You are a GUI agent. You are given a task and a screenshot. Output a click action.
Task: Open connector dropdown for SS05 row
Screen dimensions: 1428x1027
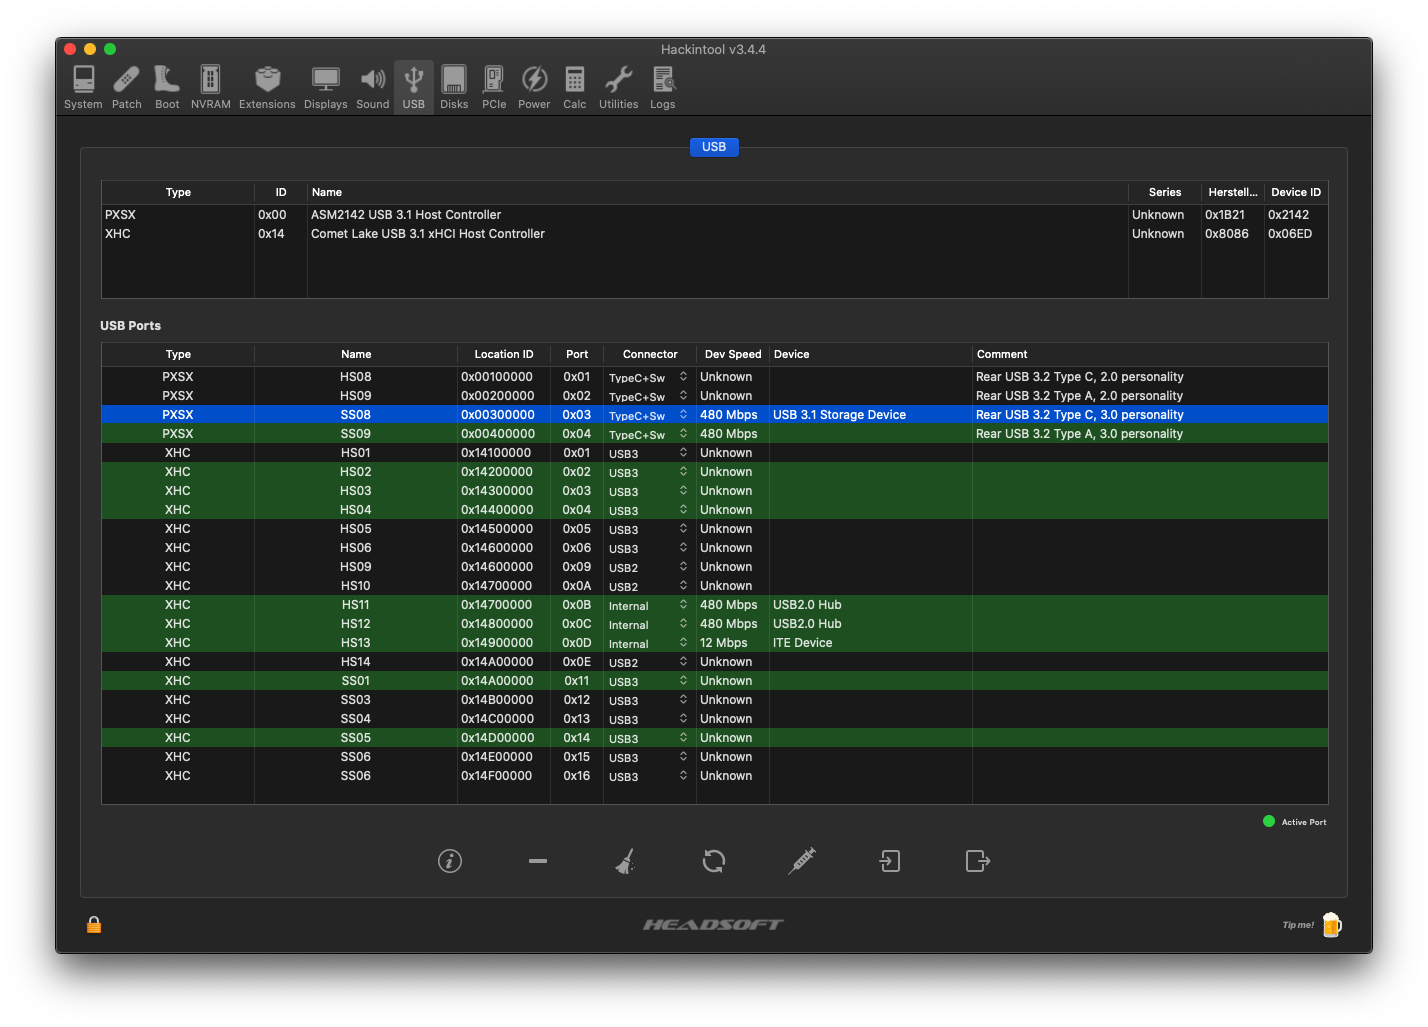point(683,738)
